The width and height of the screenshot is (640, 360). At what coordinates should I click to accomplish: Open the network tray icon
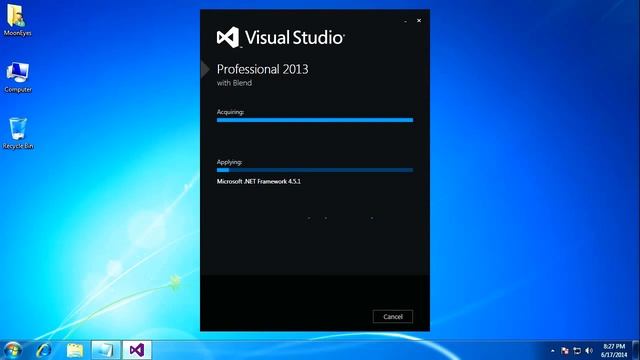pyautogui.click(x=577, y=351)
